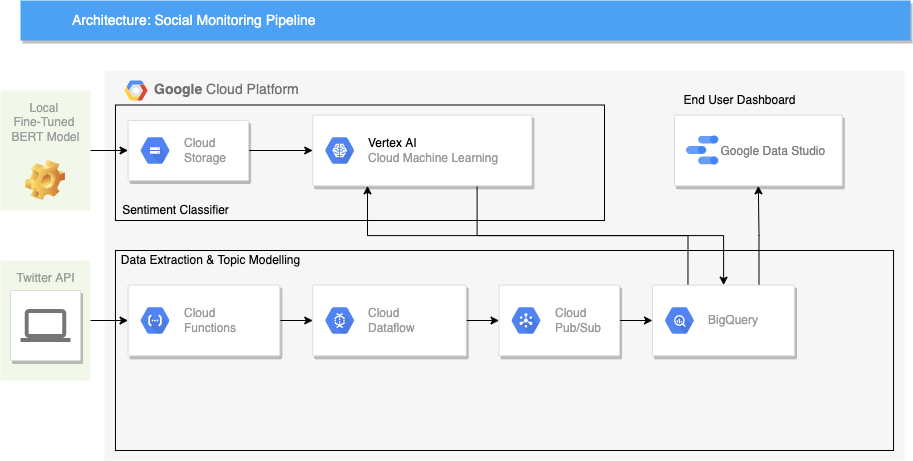Select the 'Cloud Dataflow' text label
Viewport: 913px width, 461px height.
pos(391,320)
